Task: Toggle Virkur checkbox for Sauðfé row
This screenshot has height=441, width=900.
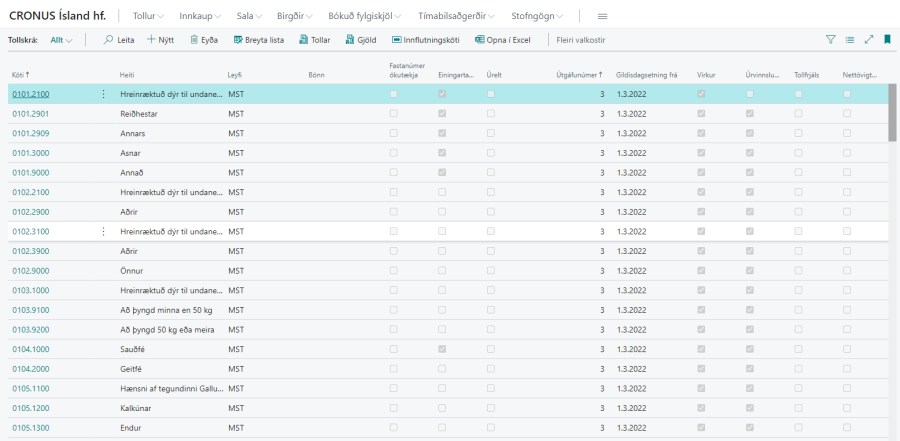Action: [701, 349]
